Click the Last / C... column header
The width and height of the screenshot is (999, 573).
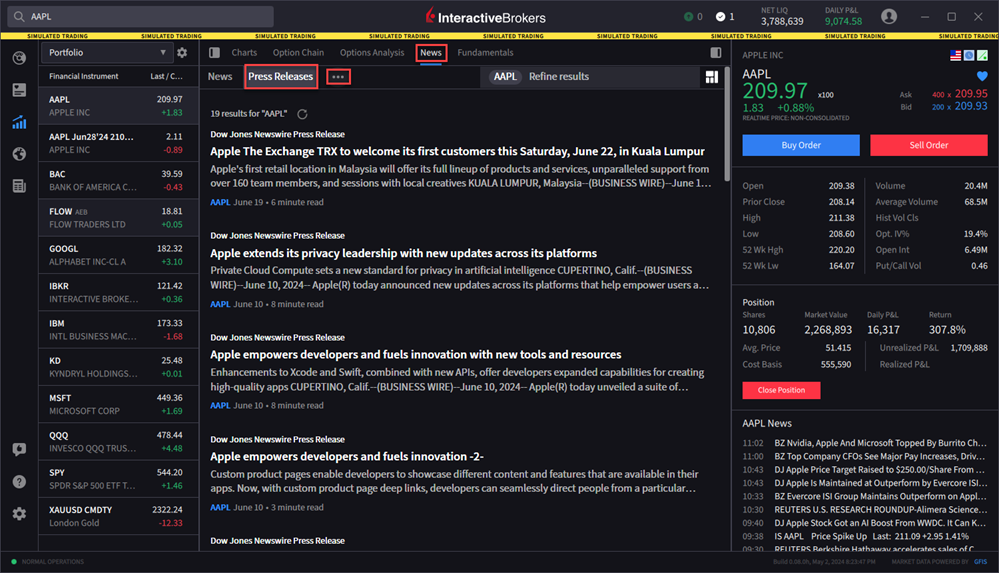pyautogui.click(x=166, y=76)
